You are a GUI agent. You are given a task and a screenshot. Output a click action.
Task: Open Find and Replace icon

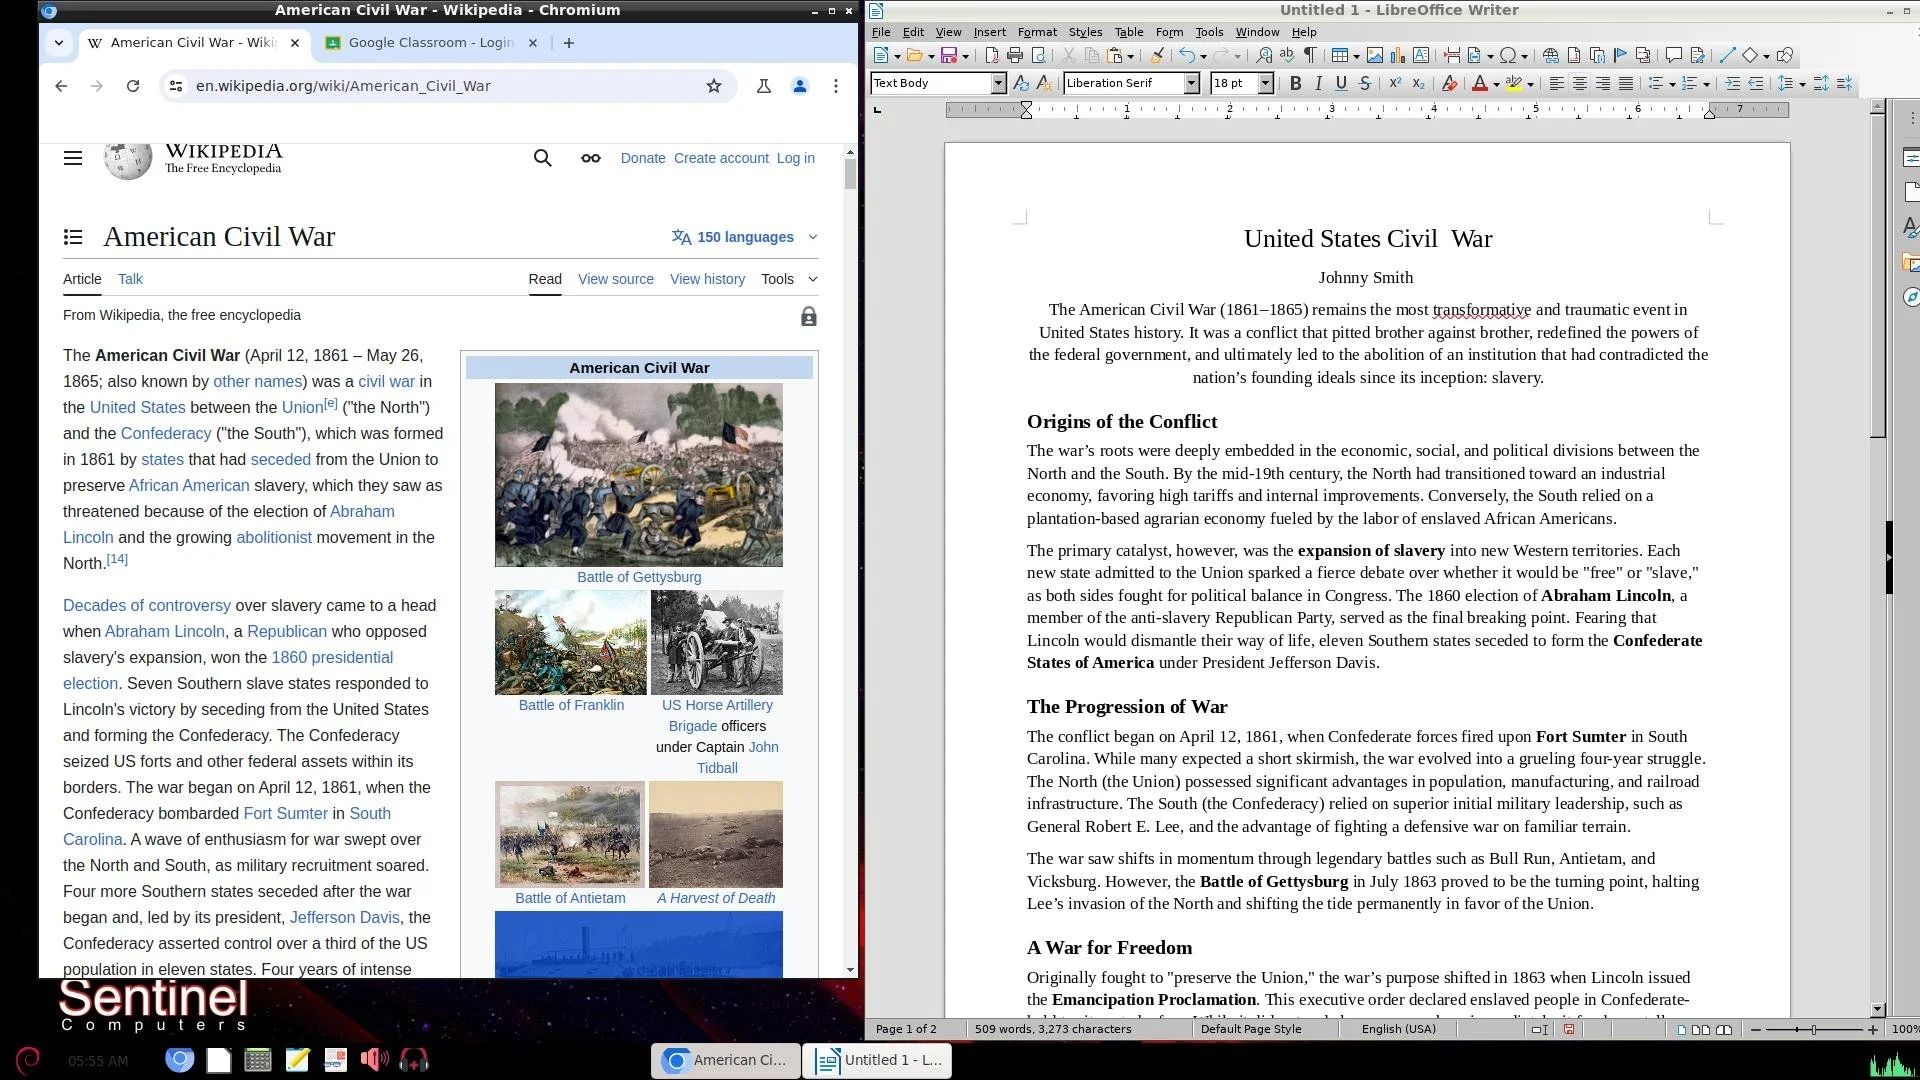(x=1264, y=56)
